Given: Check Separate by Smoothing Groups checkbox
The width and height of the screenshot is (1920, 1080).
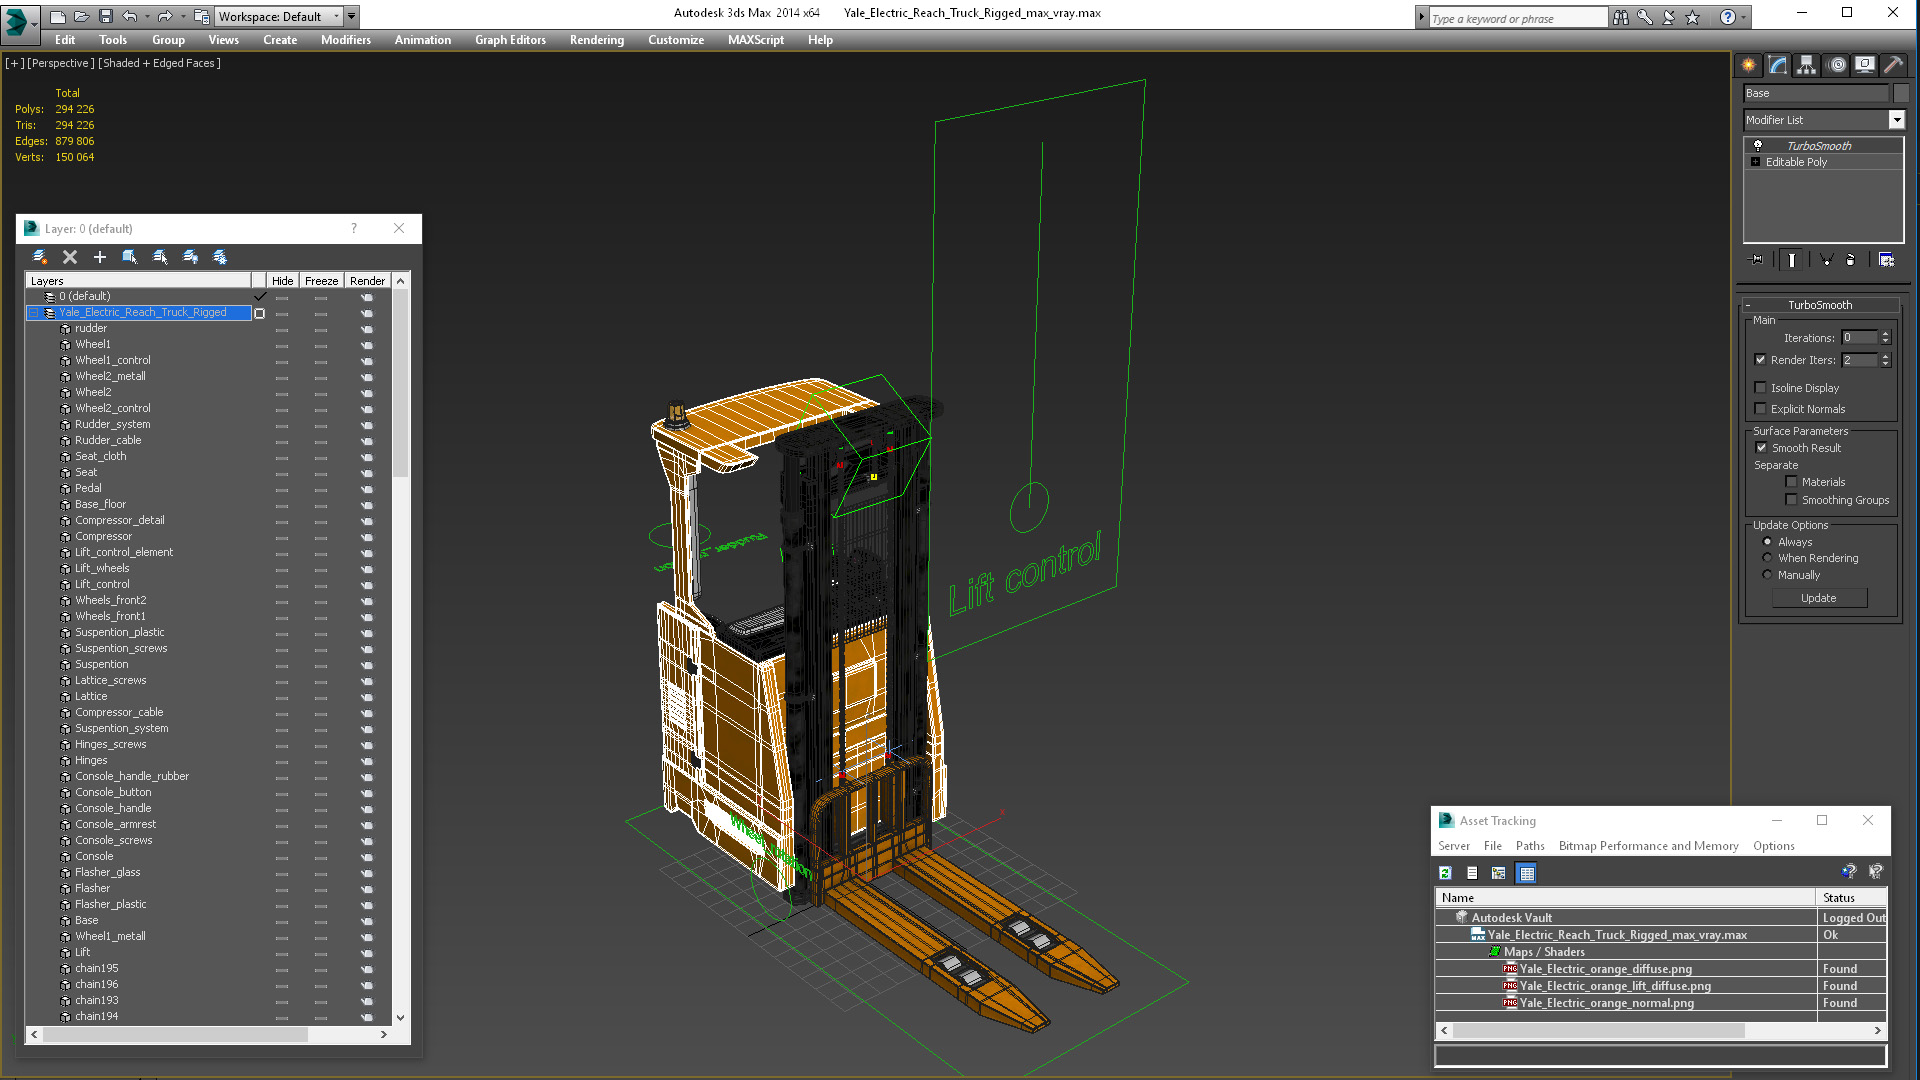Looking at the screenshot, I should coord(1791,500).
